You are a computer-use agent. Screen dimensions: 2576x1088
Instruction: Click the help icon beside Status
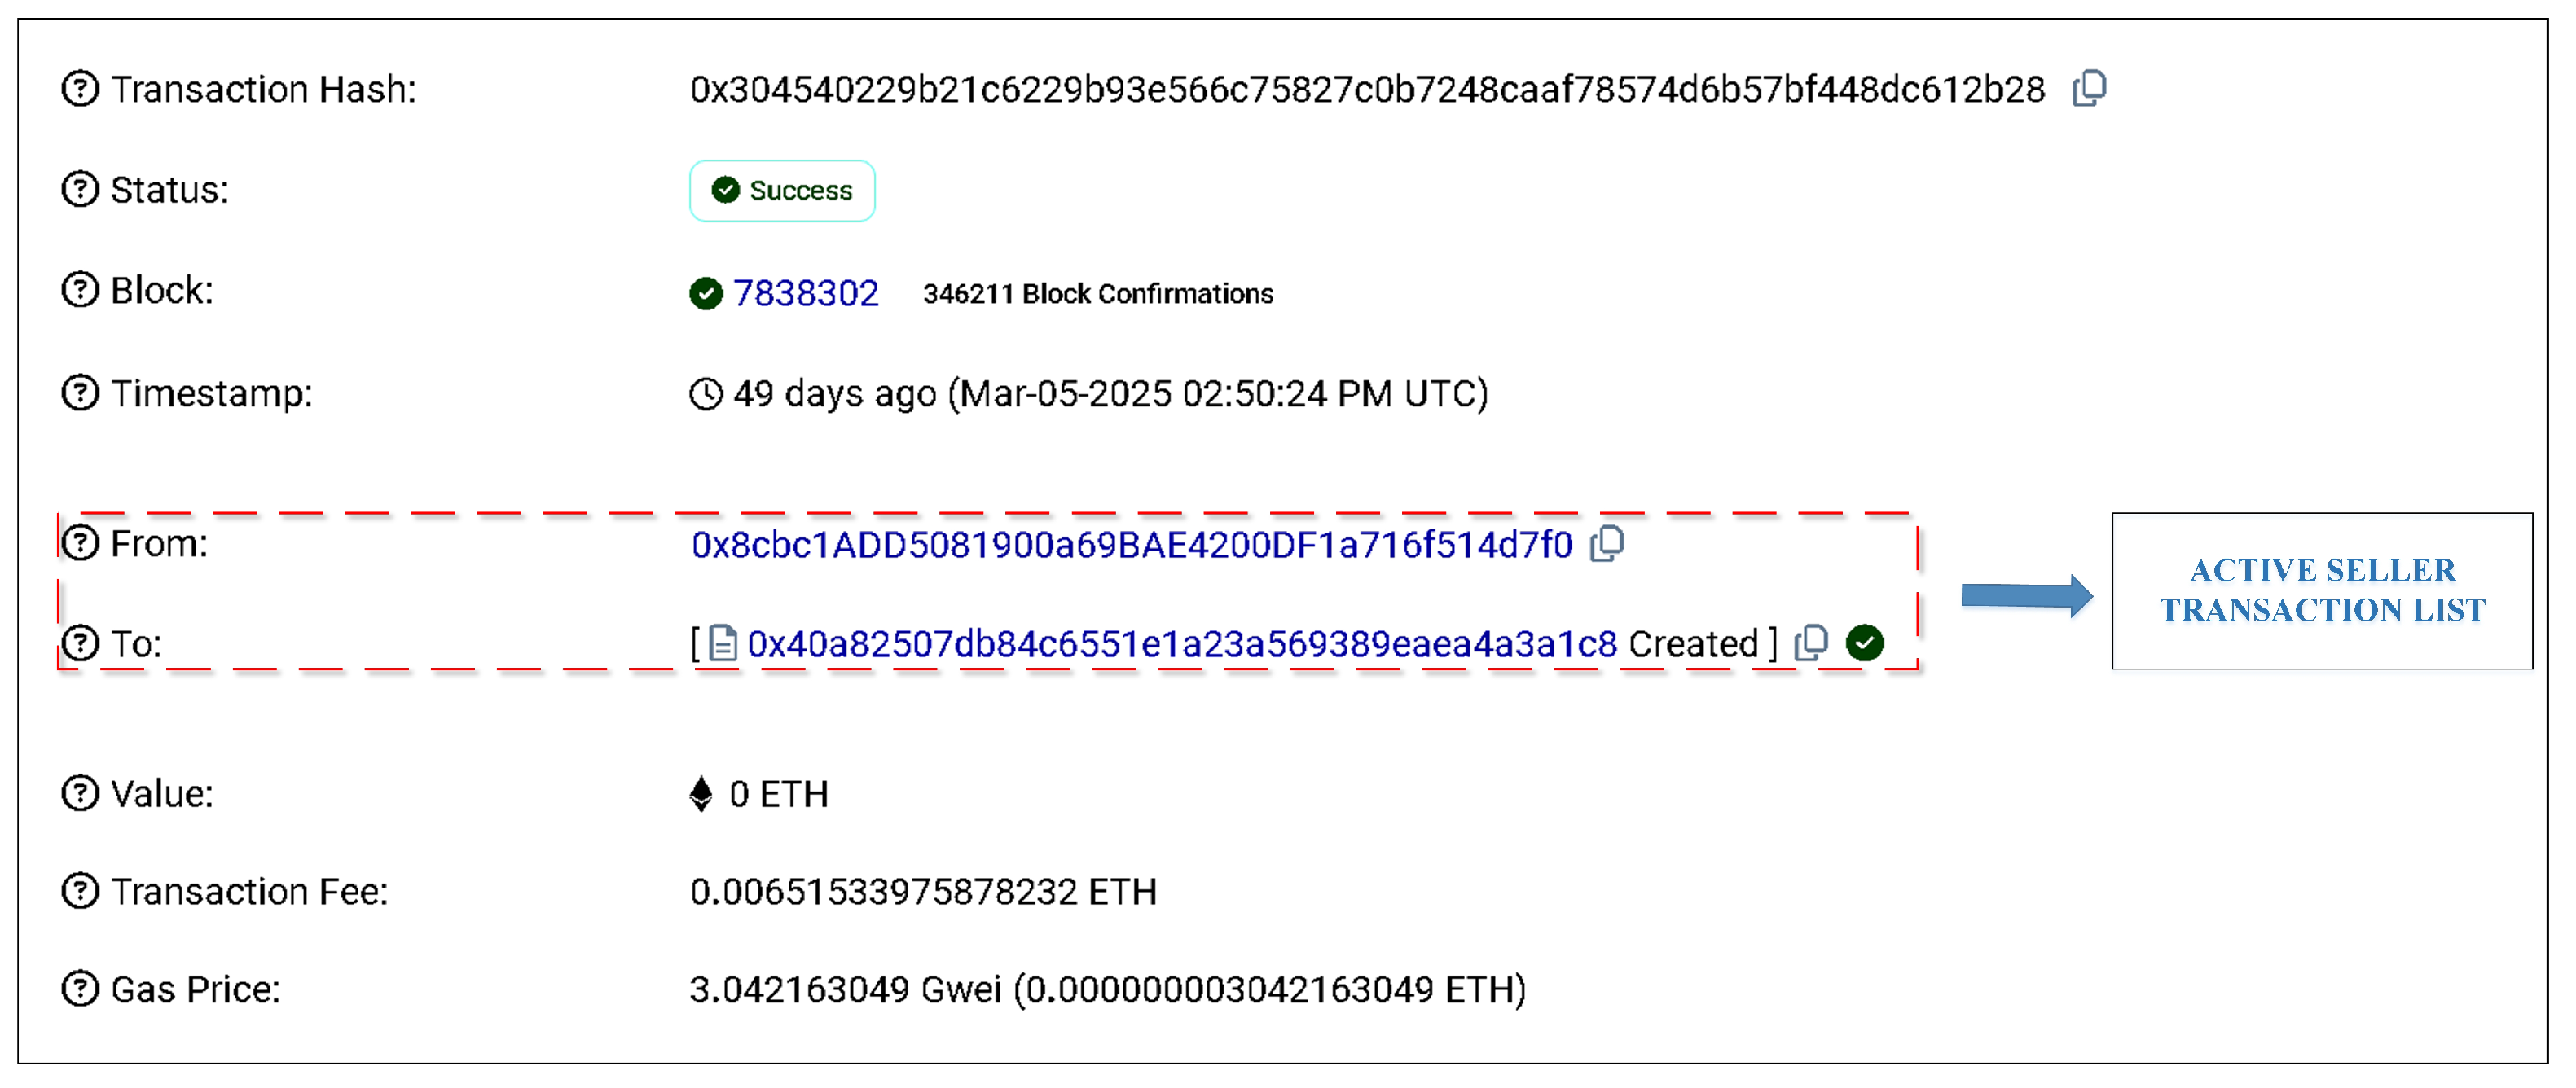click(80, 189)
